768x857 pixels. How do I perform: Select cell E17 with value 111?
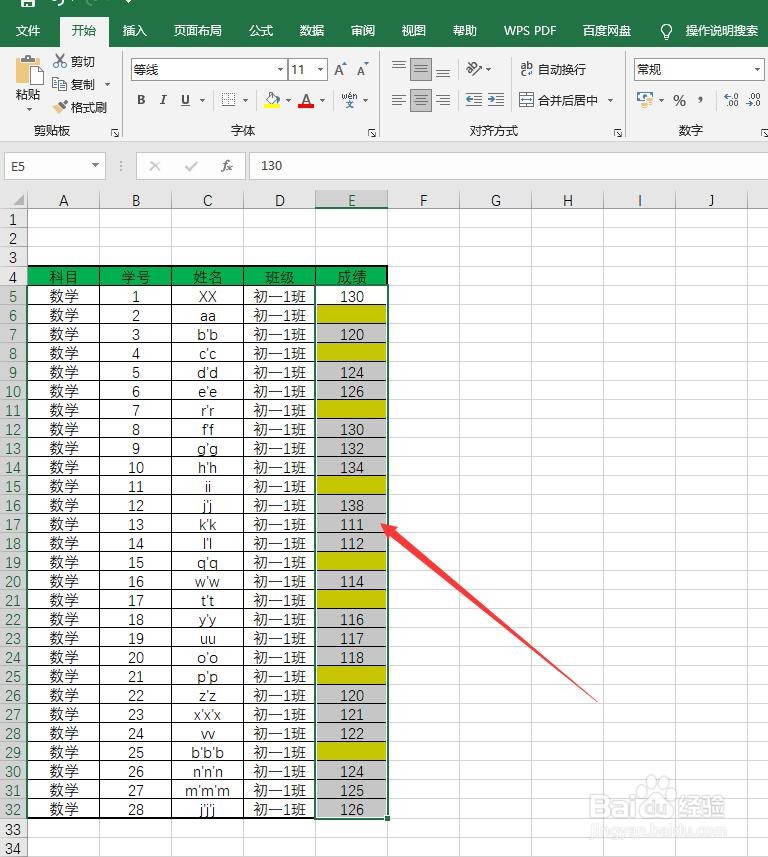pos(351,525)
